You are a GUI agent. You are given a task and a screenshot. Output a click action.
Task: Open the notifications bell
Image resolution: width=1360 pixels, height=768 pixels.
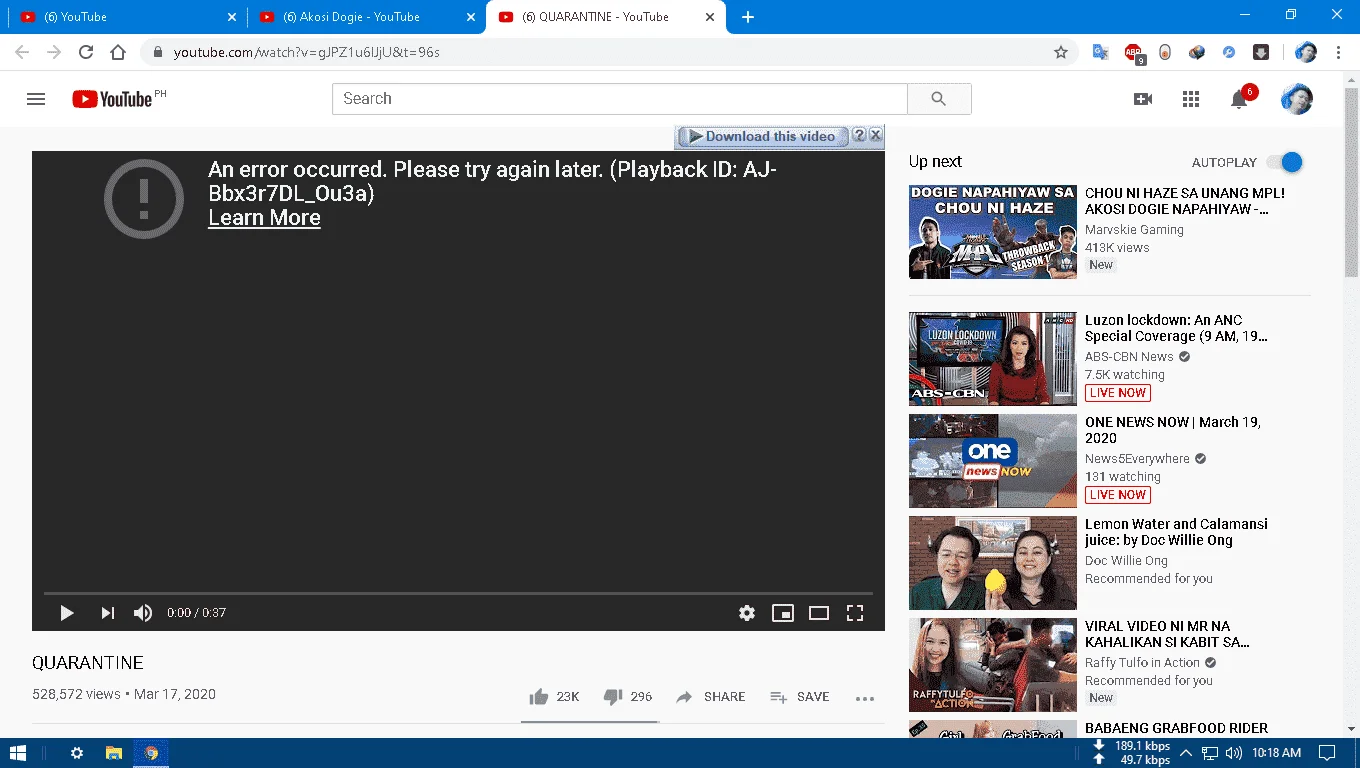pyautogui.click(x=1239, y=99)
